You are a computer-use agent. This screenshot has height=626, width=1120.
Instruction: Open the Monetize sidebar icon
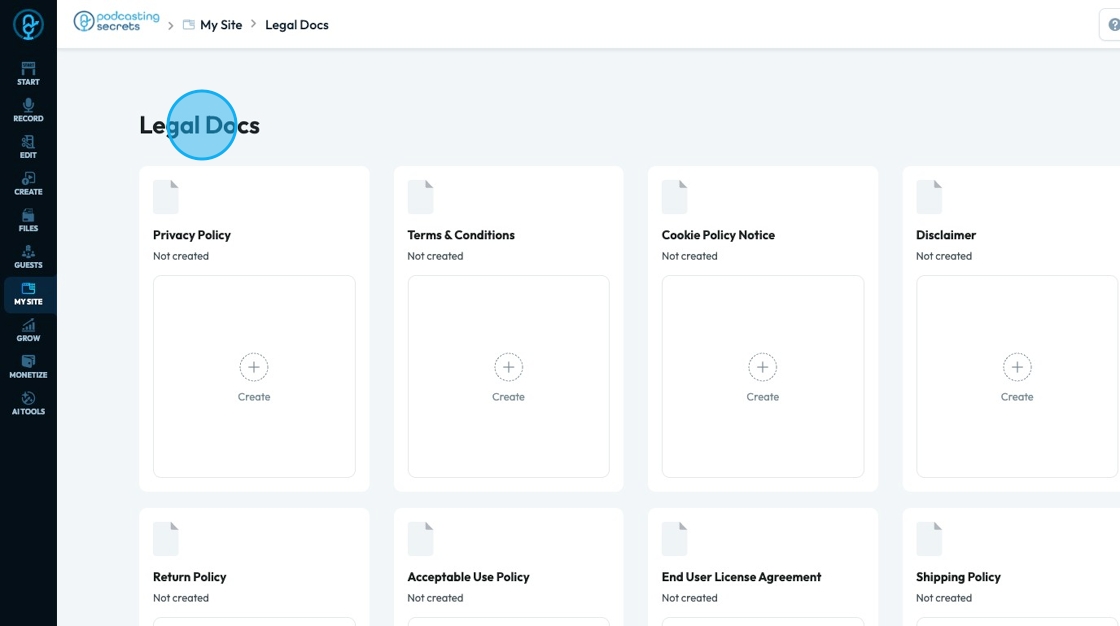pyautogui.click(x=28, y=366)
